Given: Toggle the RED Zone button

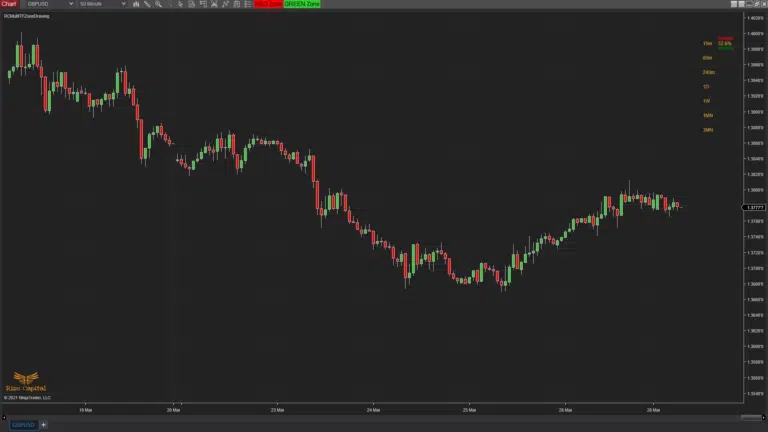Looking at the screenshot, I should coord(268,4).
